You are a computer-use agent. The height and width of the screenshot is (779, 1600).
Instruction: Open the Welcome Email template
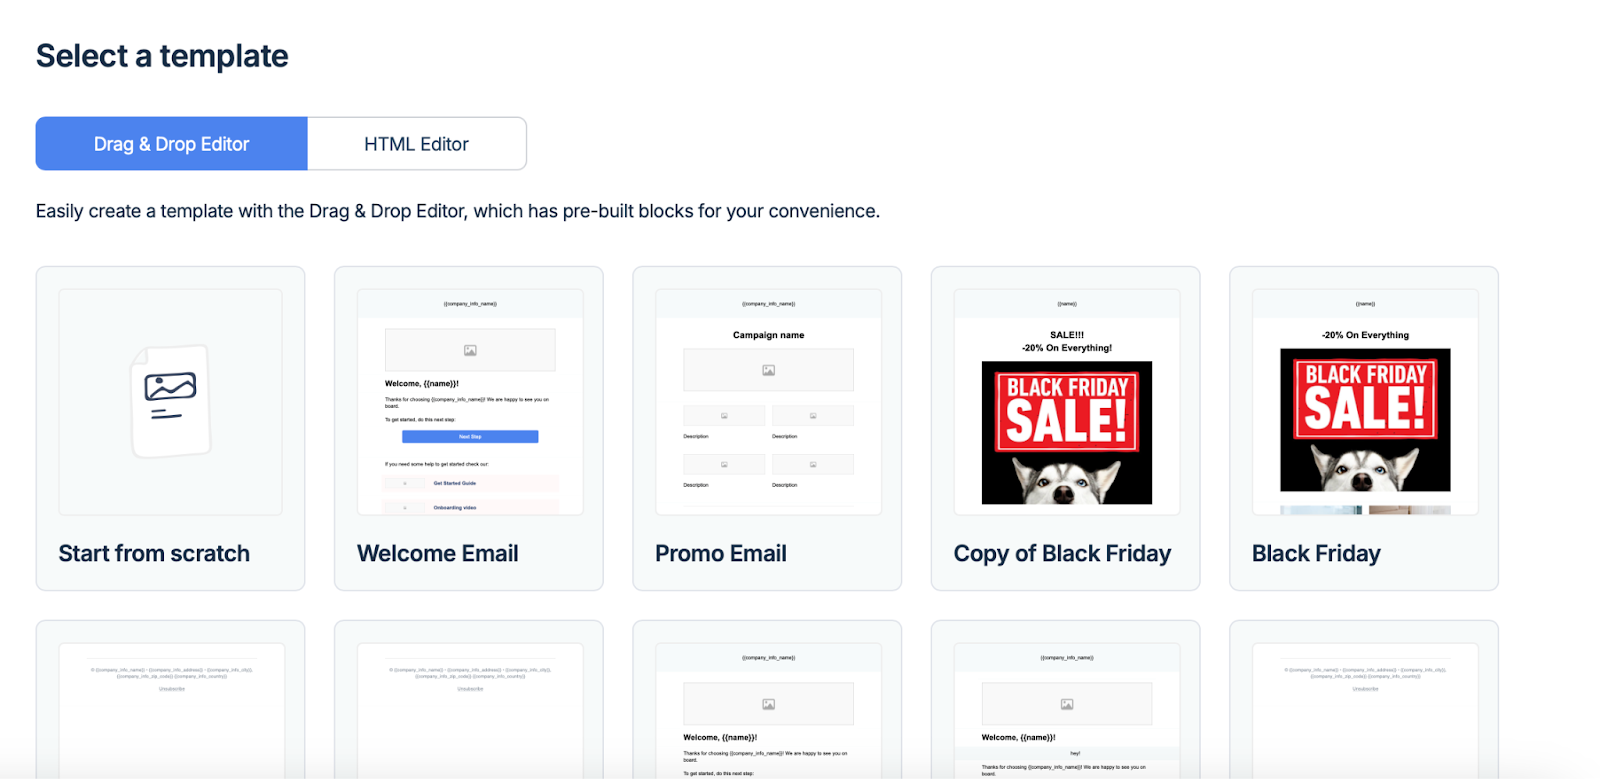pos(468,427)
